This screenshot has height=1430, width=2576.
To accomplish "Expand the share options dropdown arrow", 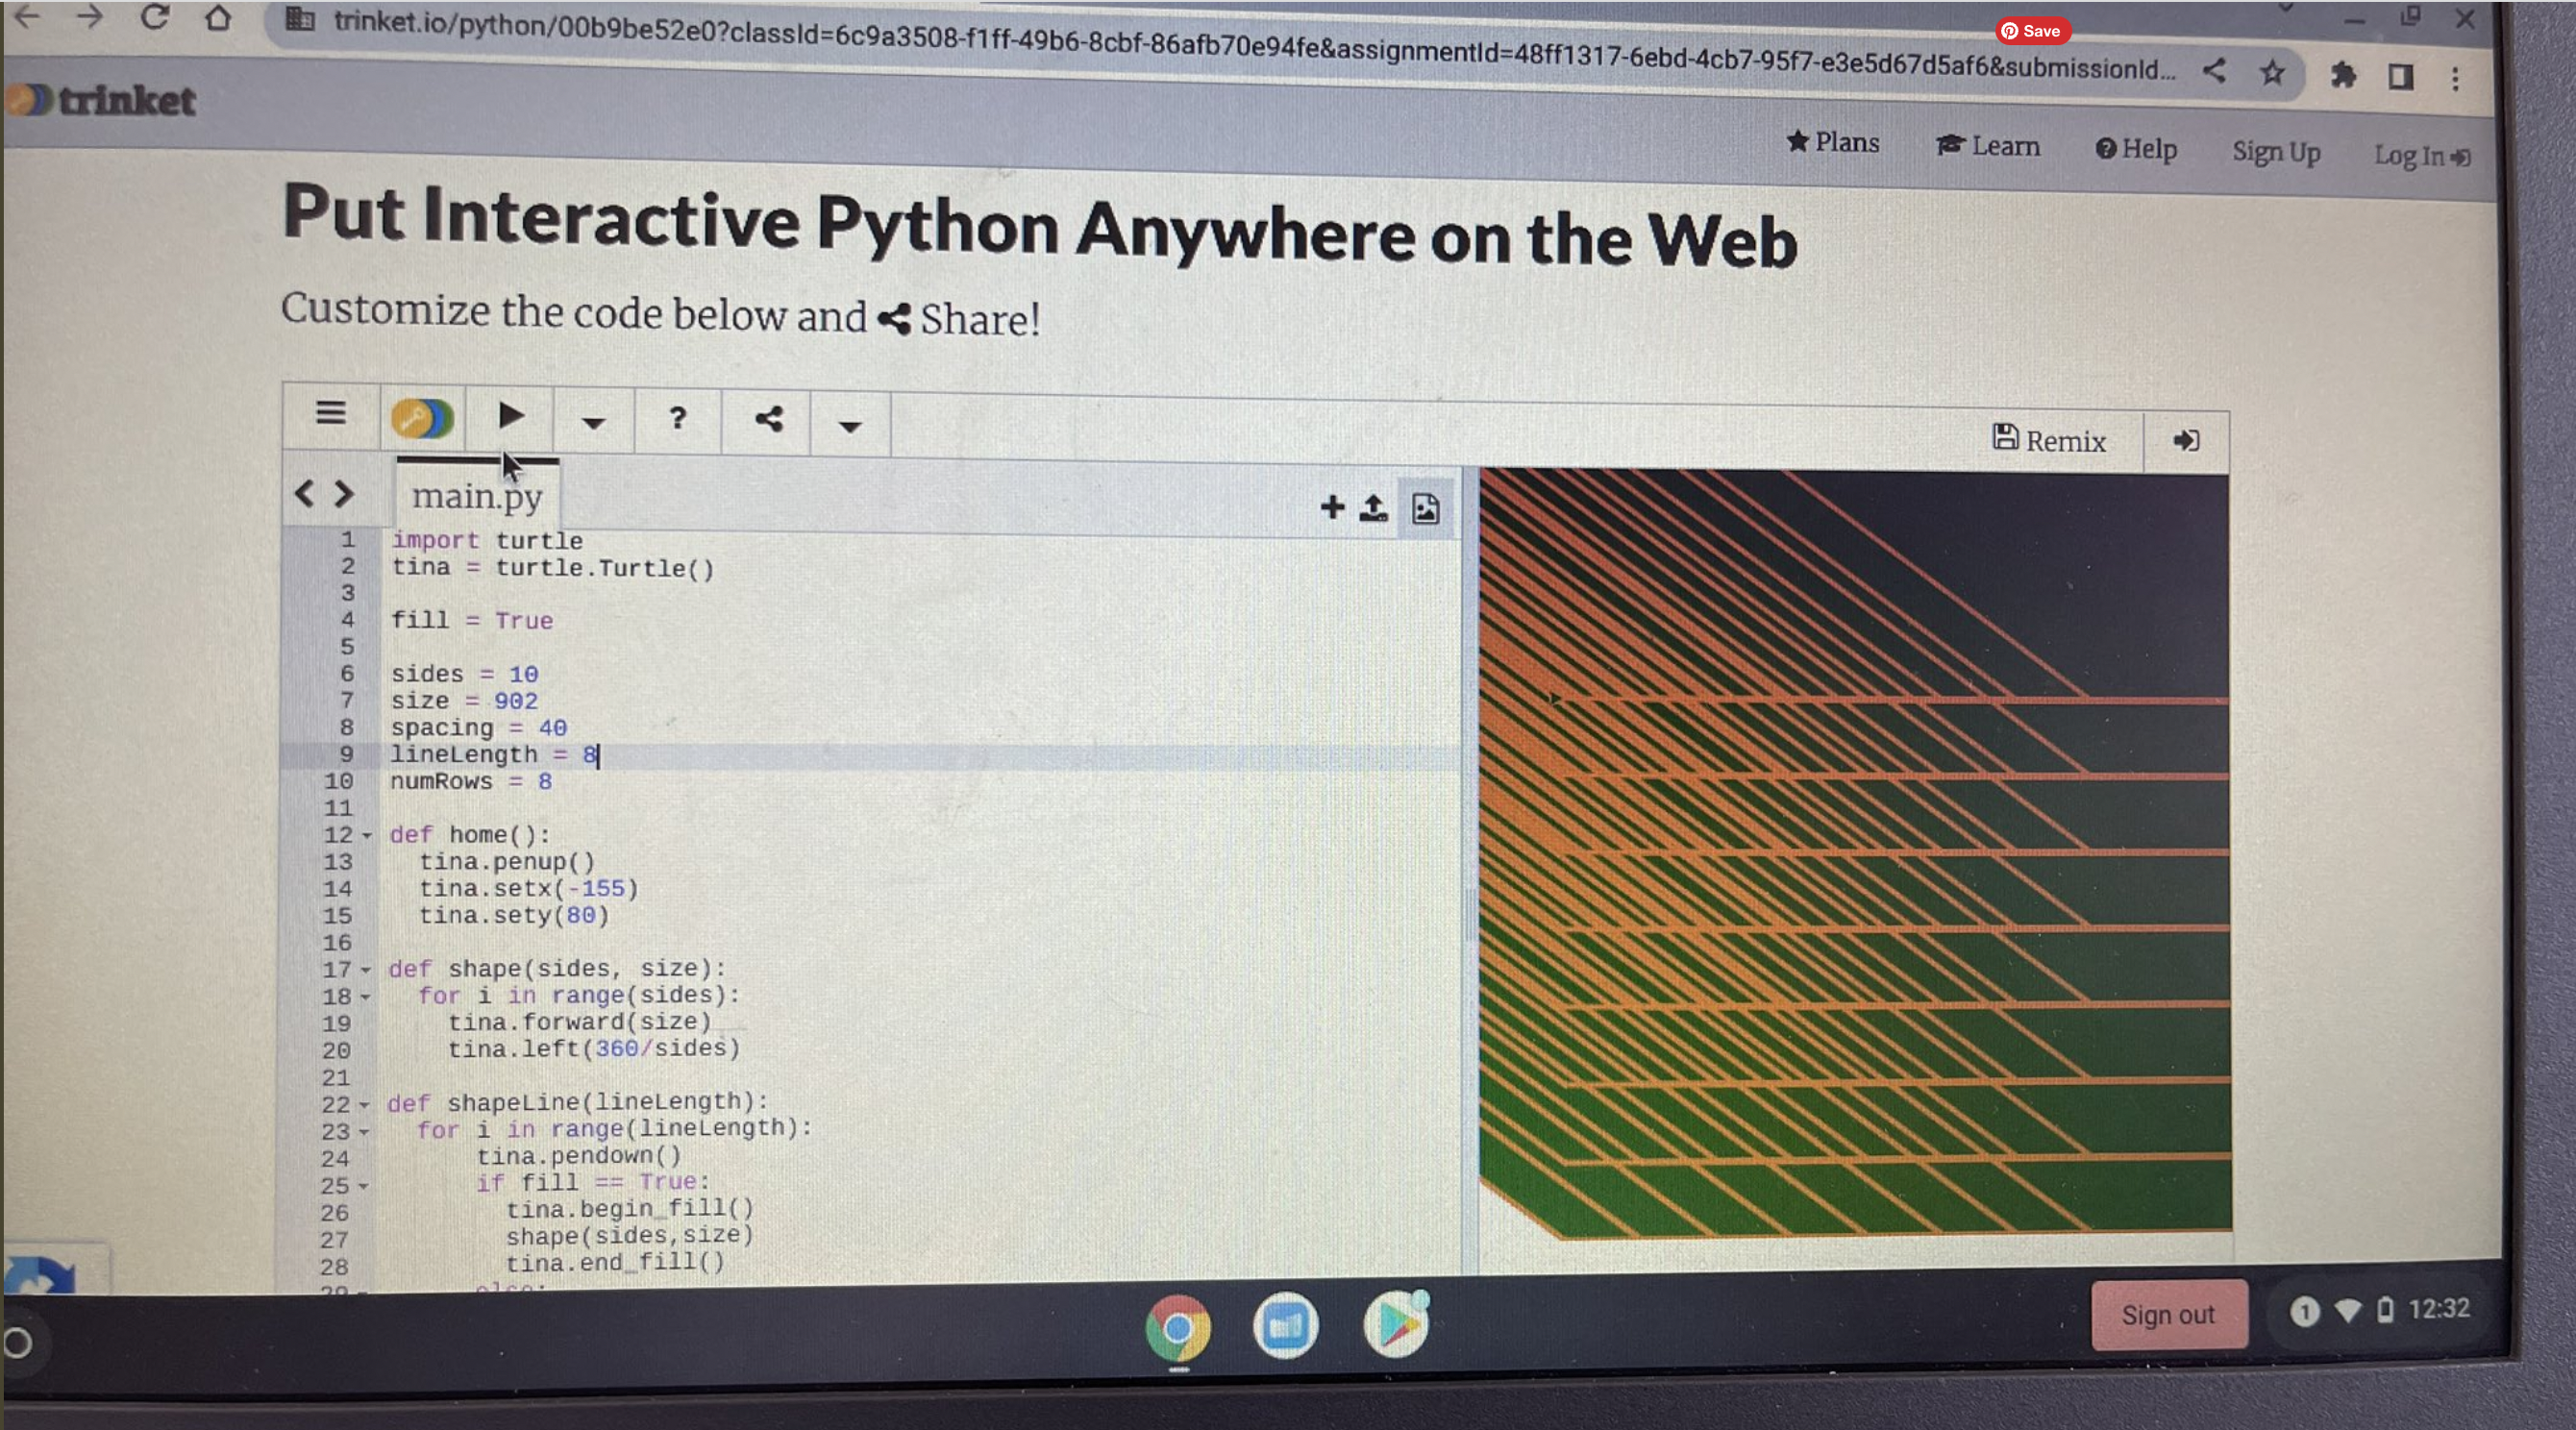I will tap(850, 427).
